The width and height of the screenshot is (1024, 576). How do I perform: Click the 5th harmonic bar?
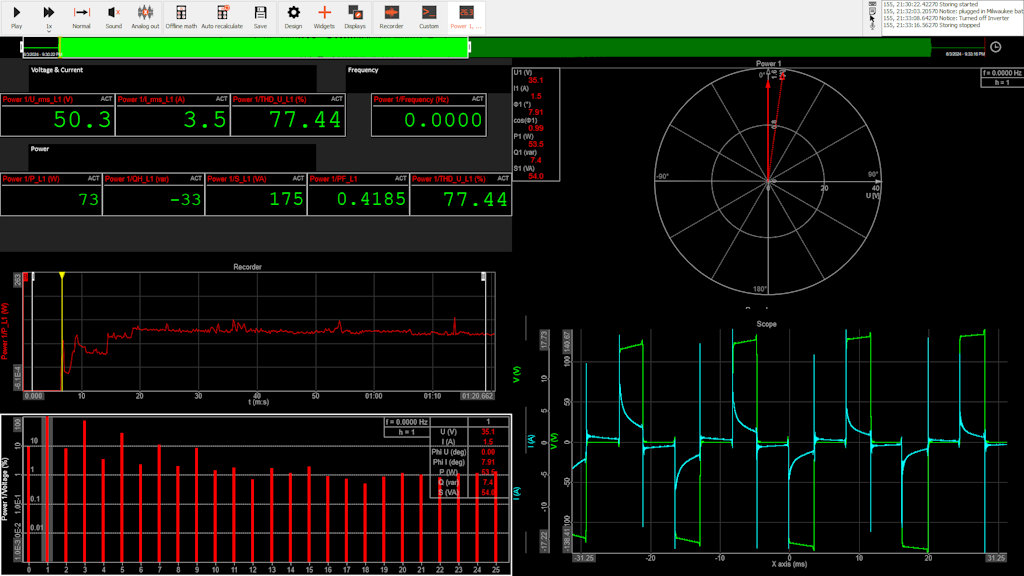click(x=122, y=497)
